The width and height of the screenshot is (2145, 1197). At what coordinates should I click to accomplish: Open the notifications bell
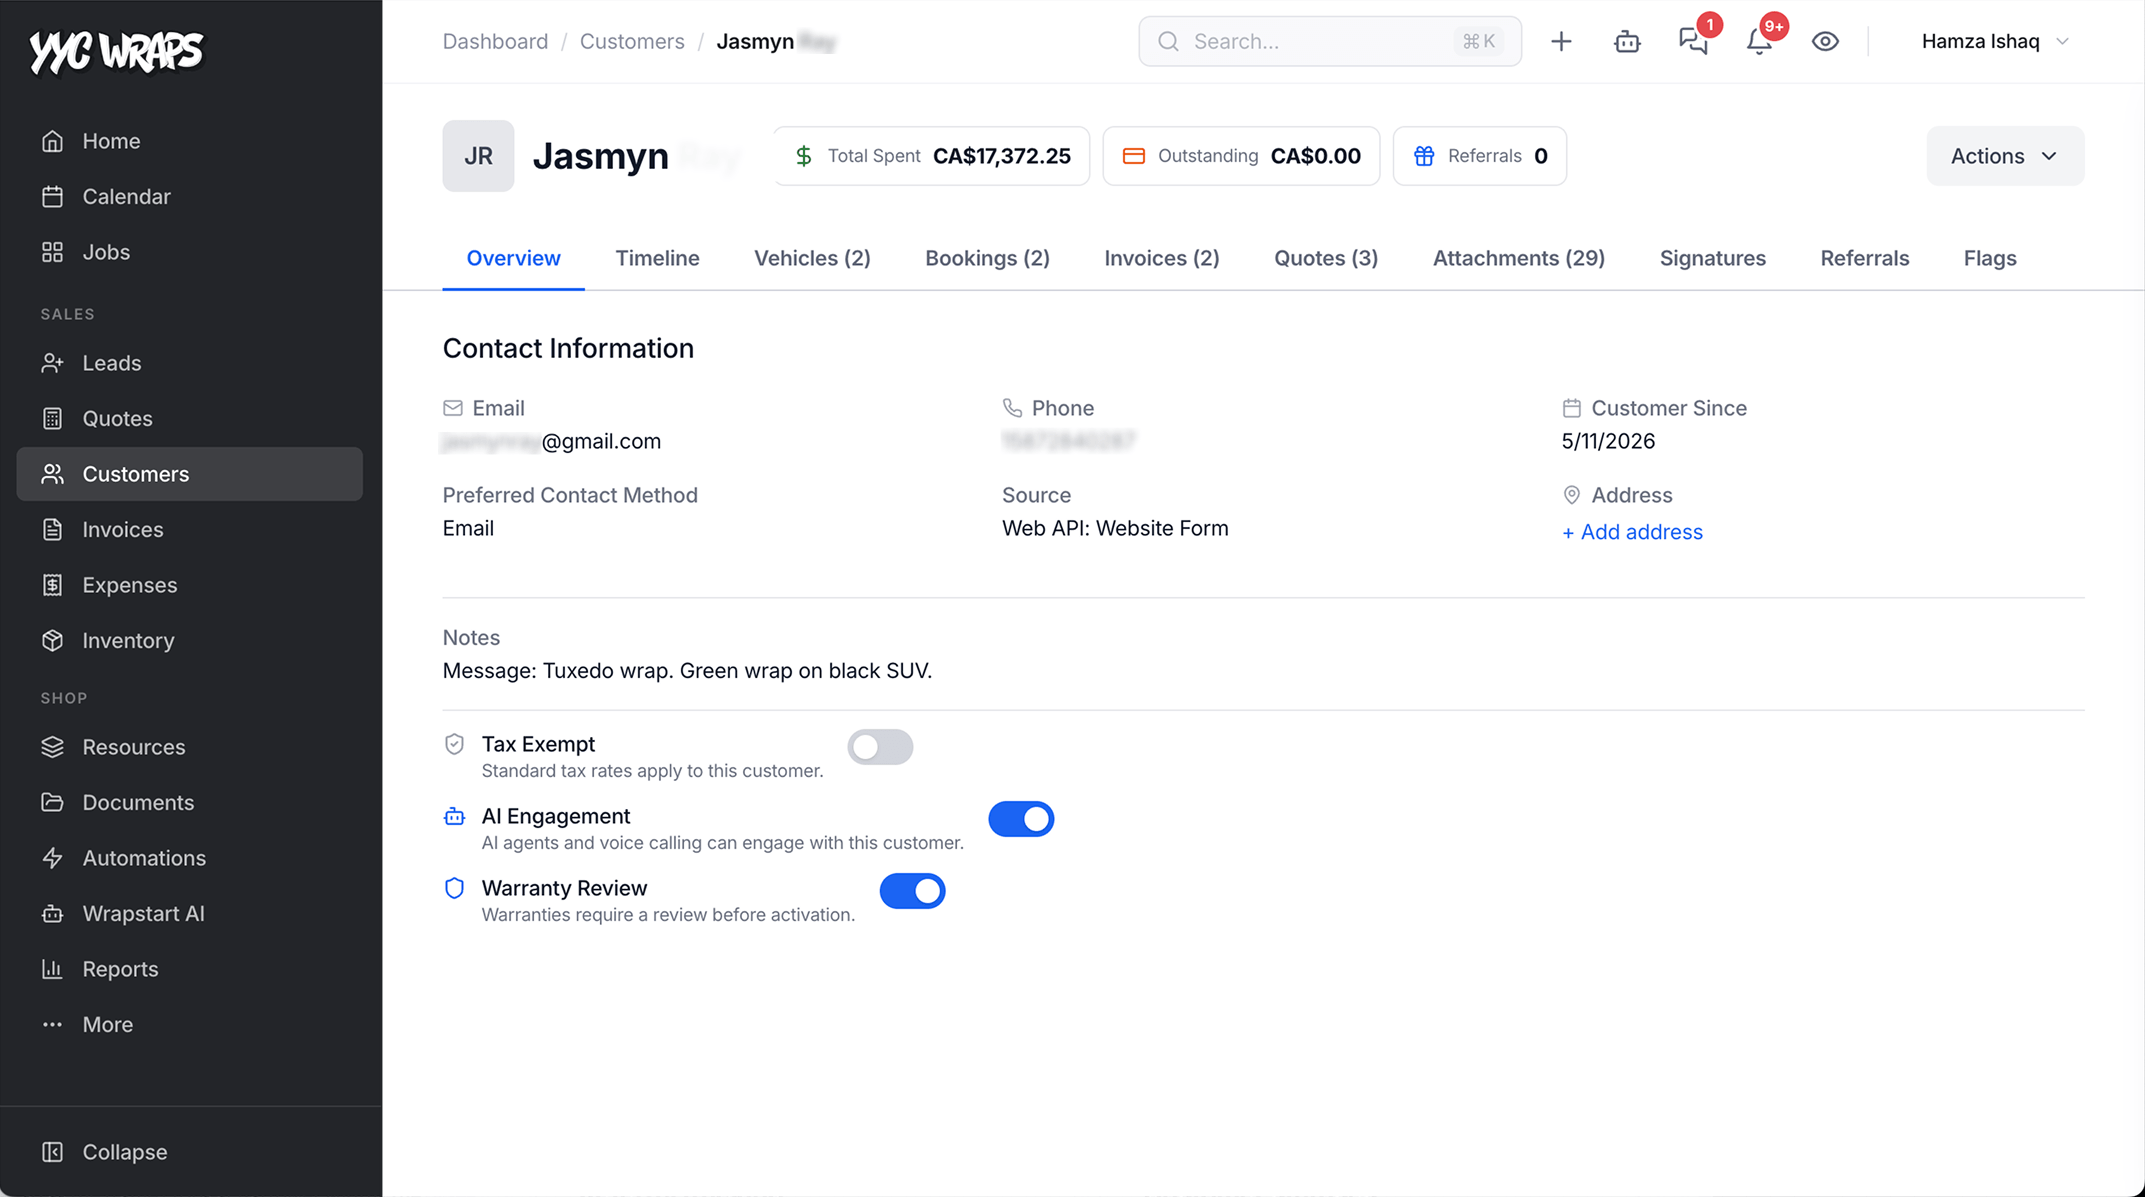click(1759, 41)
